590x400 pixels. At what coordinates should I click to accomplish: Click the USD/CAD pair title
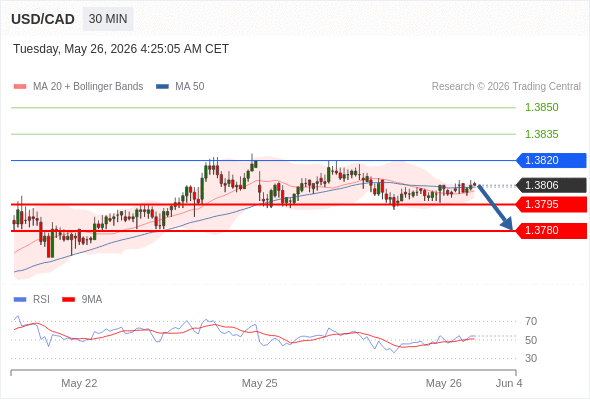(43, 19)
